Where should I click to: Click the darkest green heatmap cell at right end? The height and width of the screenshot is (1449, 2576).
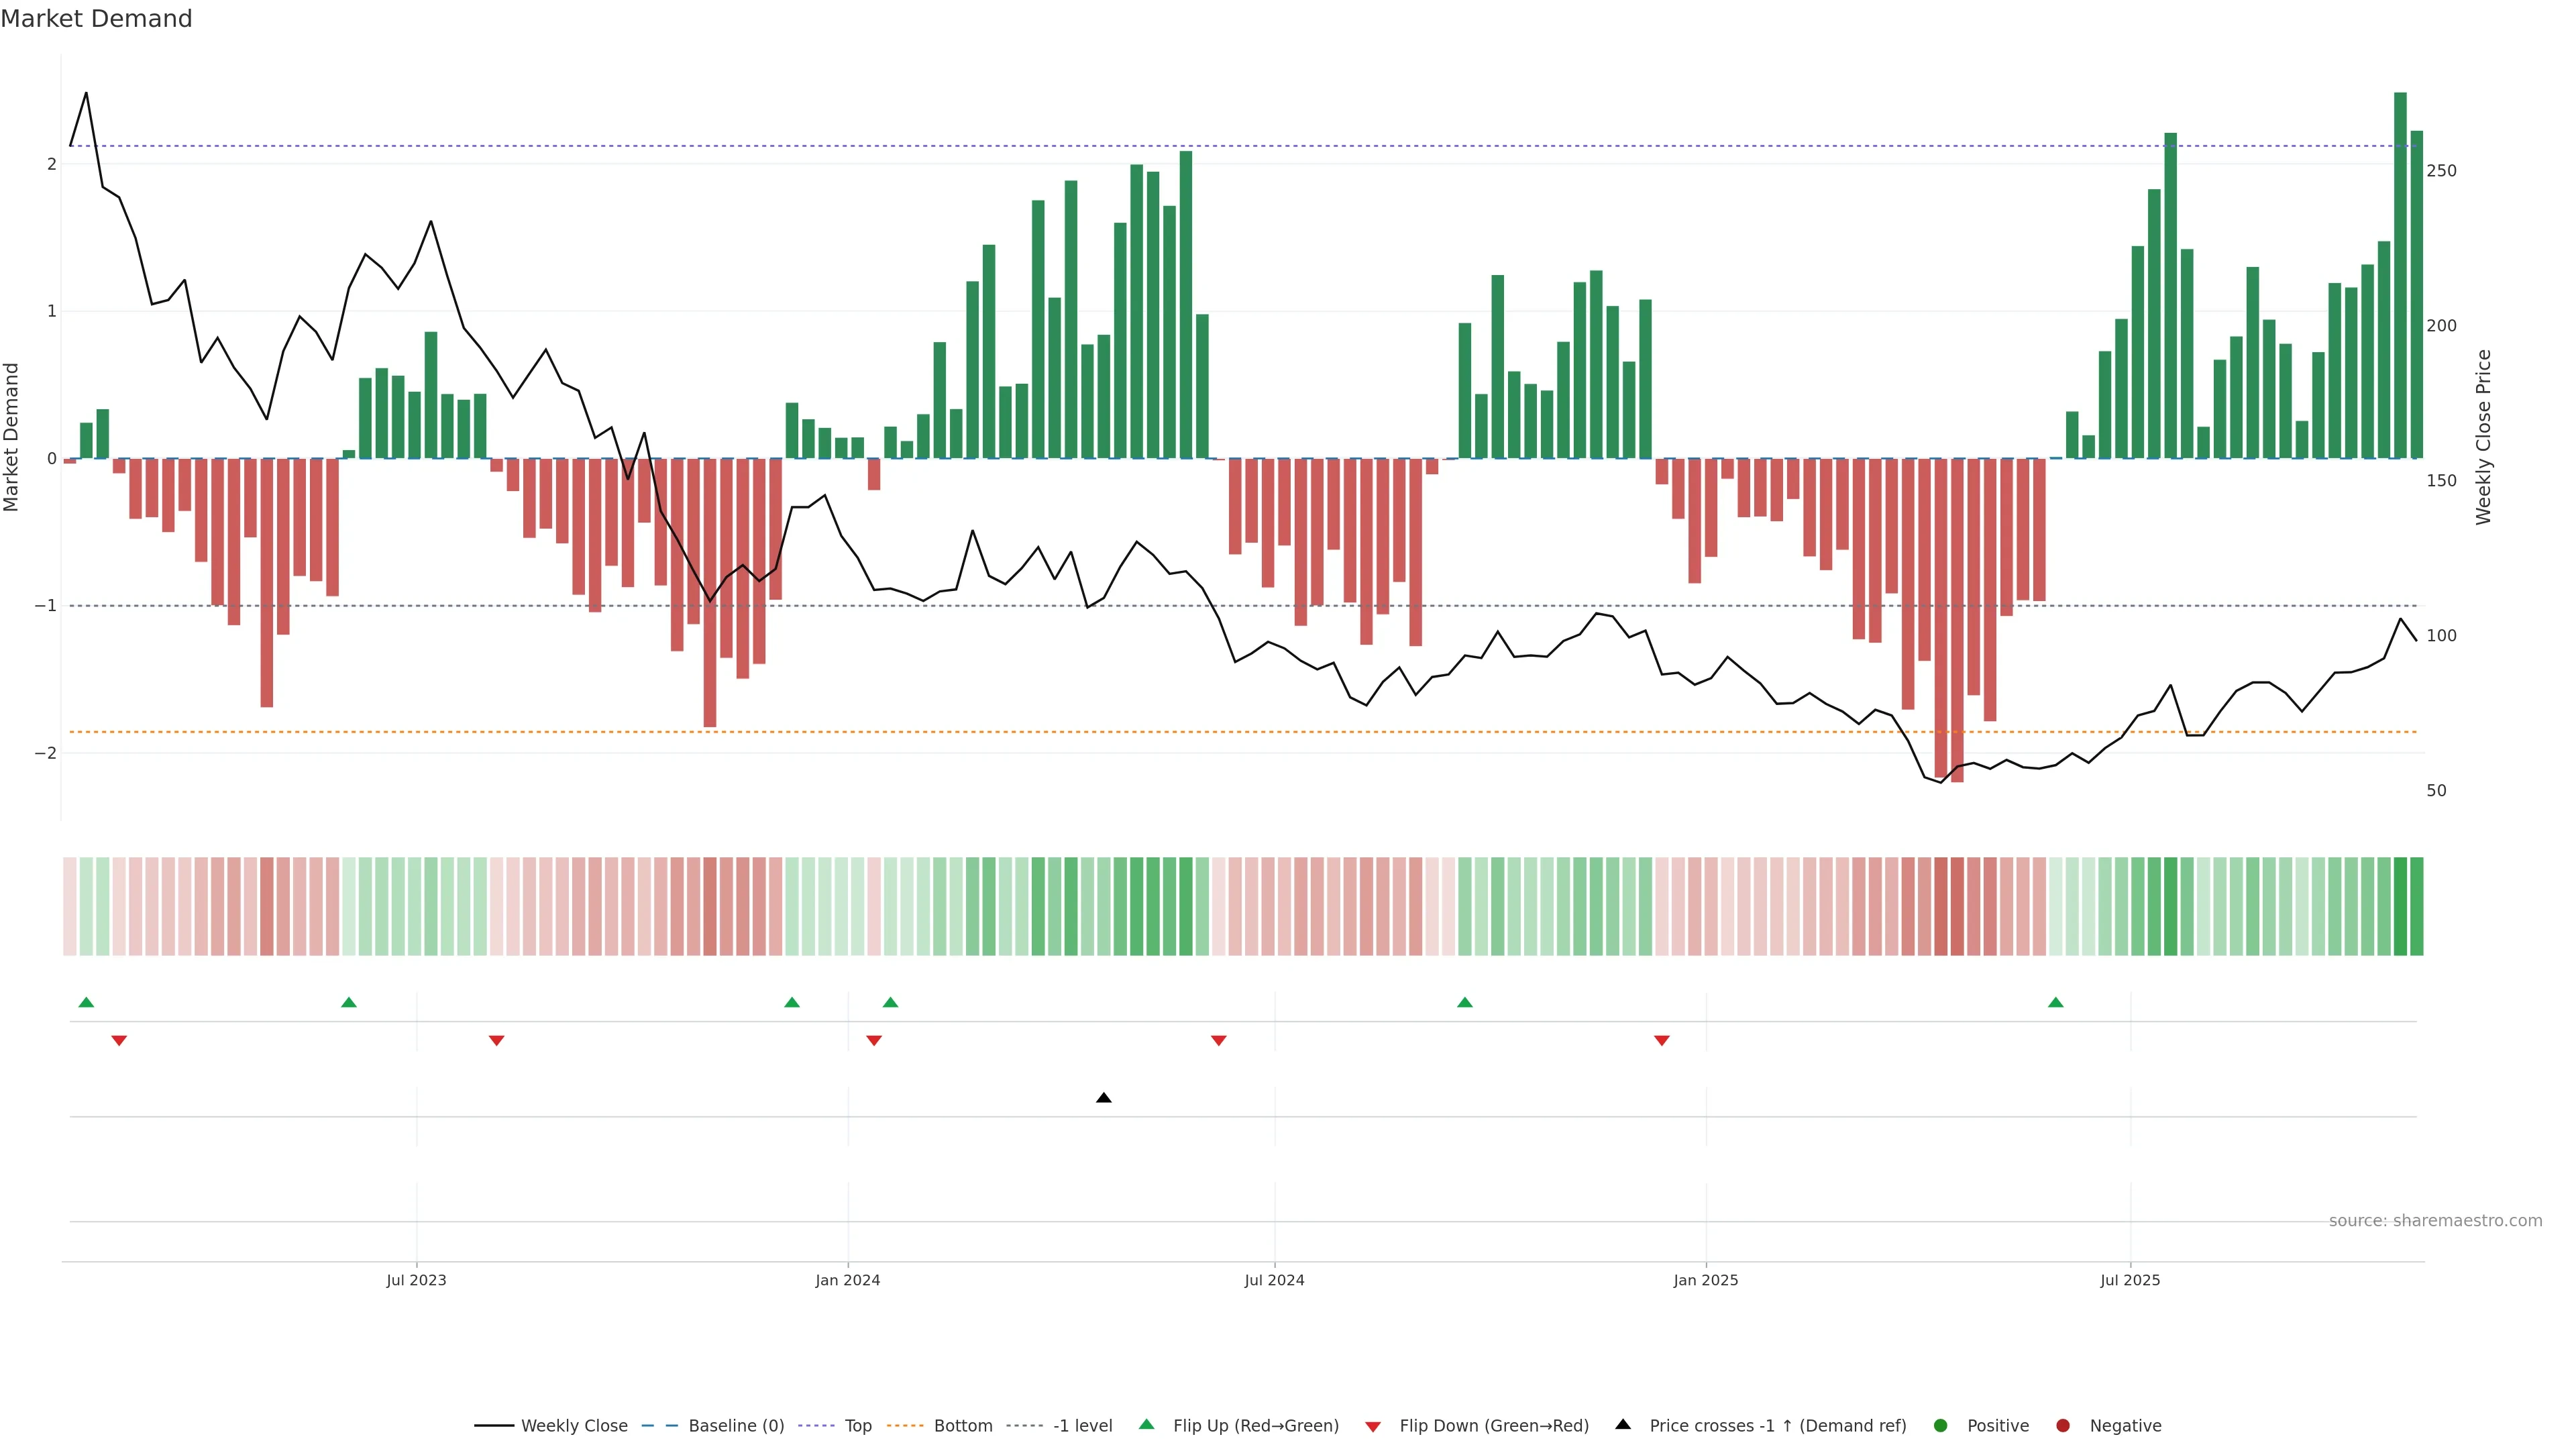[x=2400, y=906]
